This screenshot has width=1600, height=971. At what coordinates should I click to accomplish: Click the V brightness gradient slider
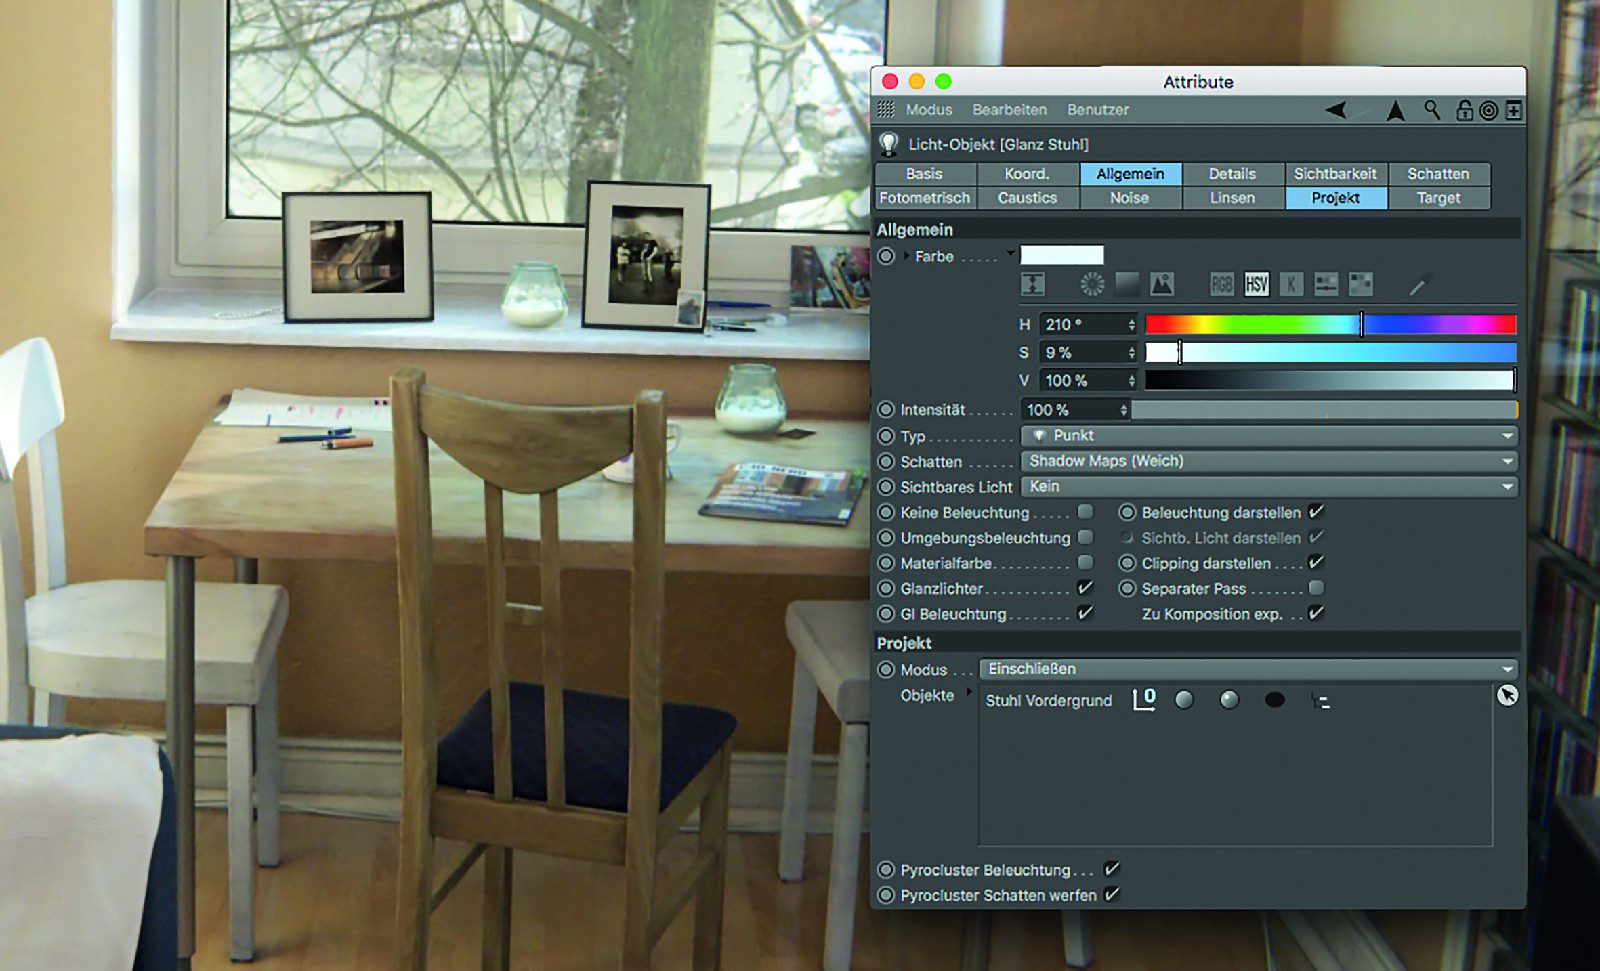click(x=1330, y=381)
